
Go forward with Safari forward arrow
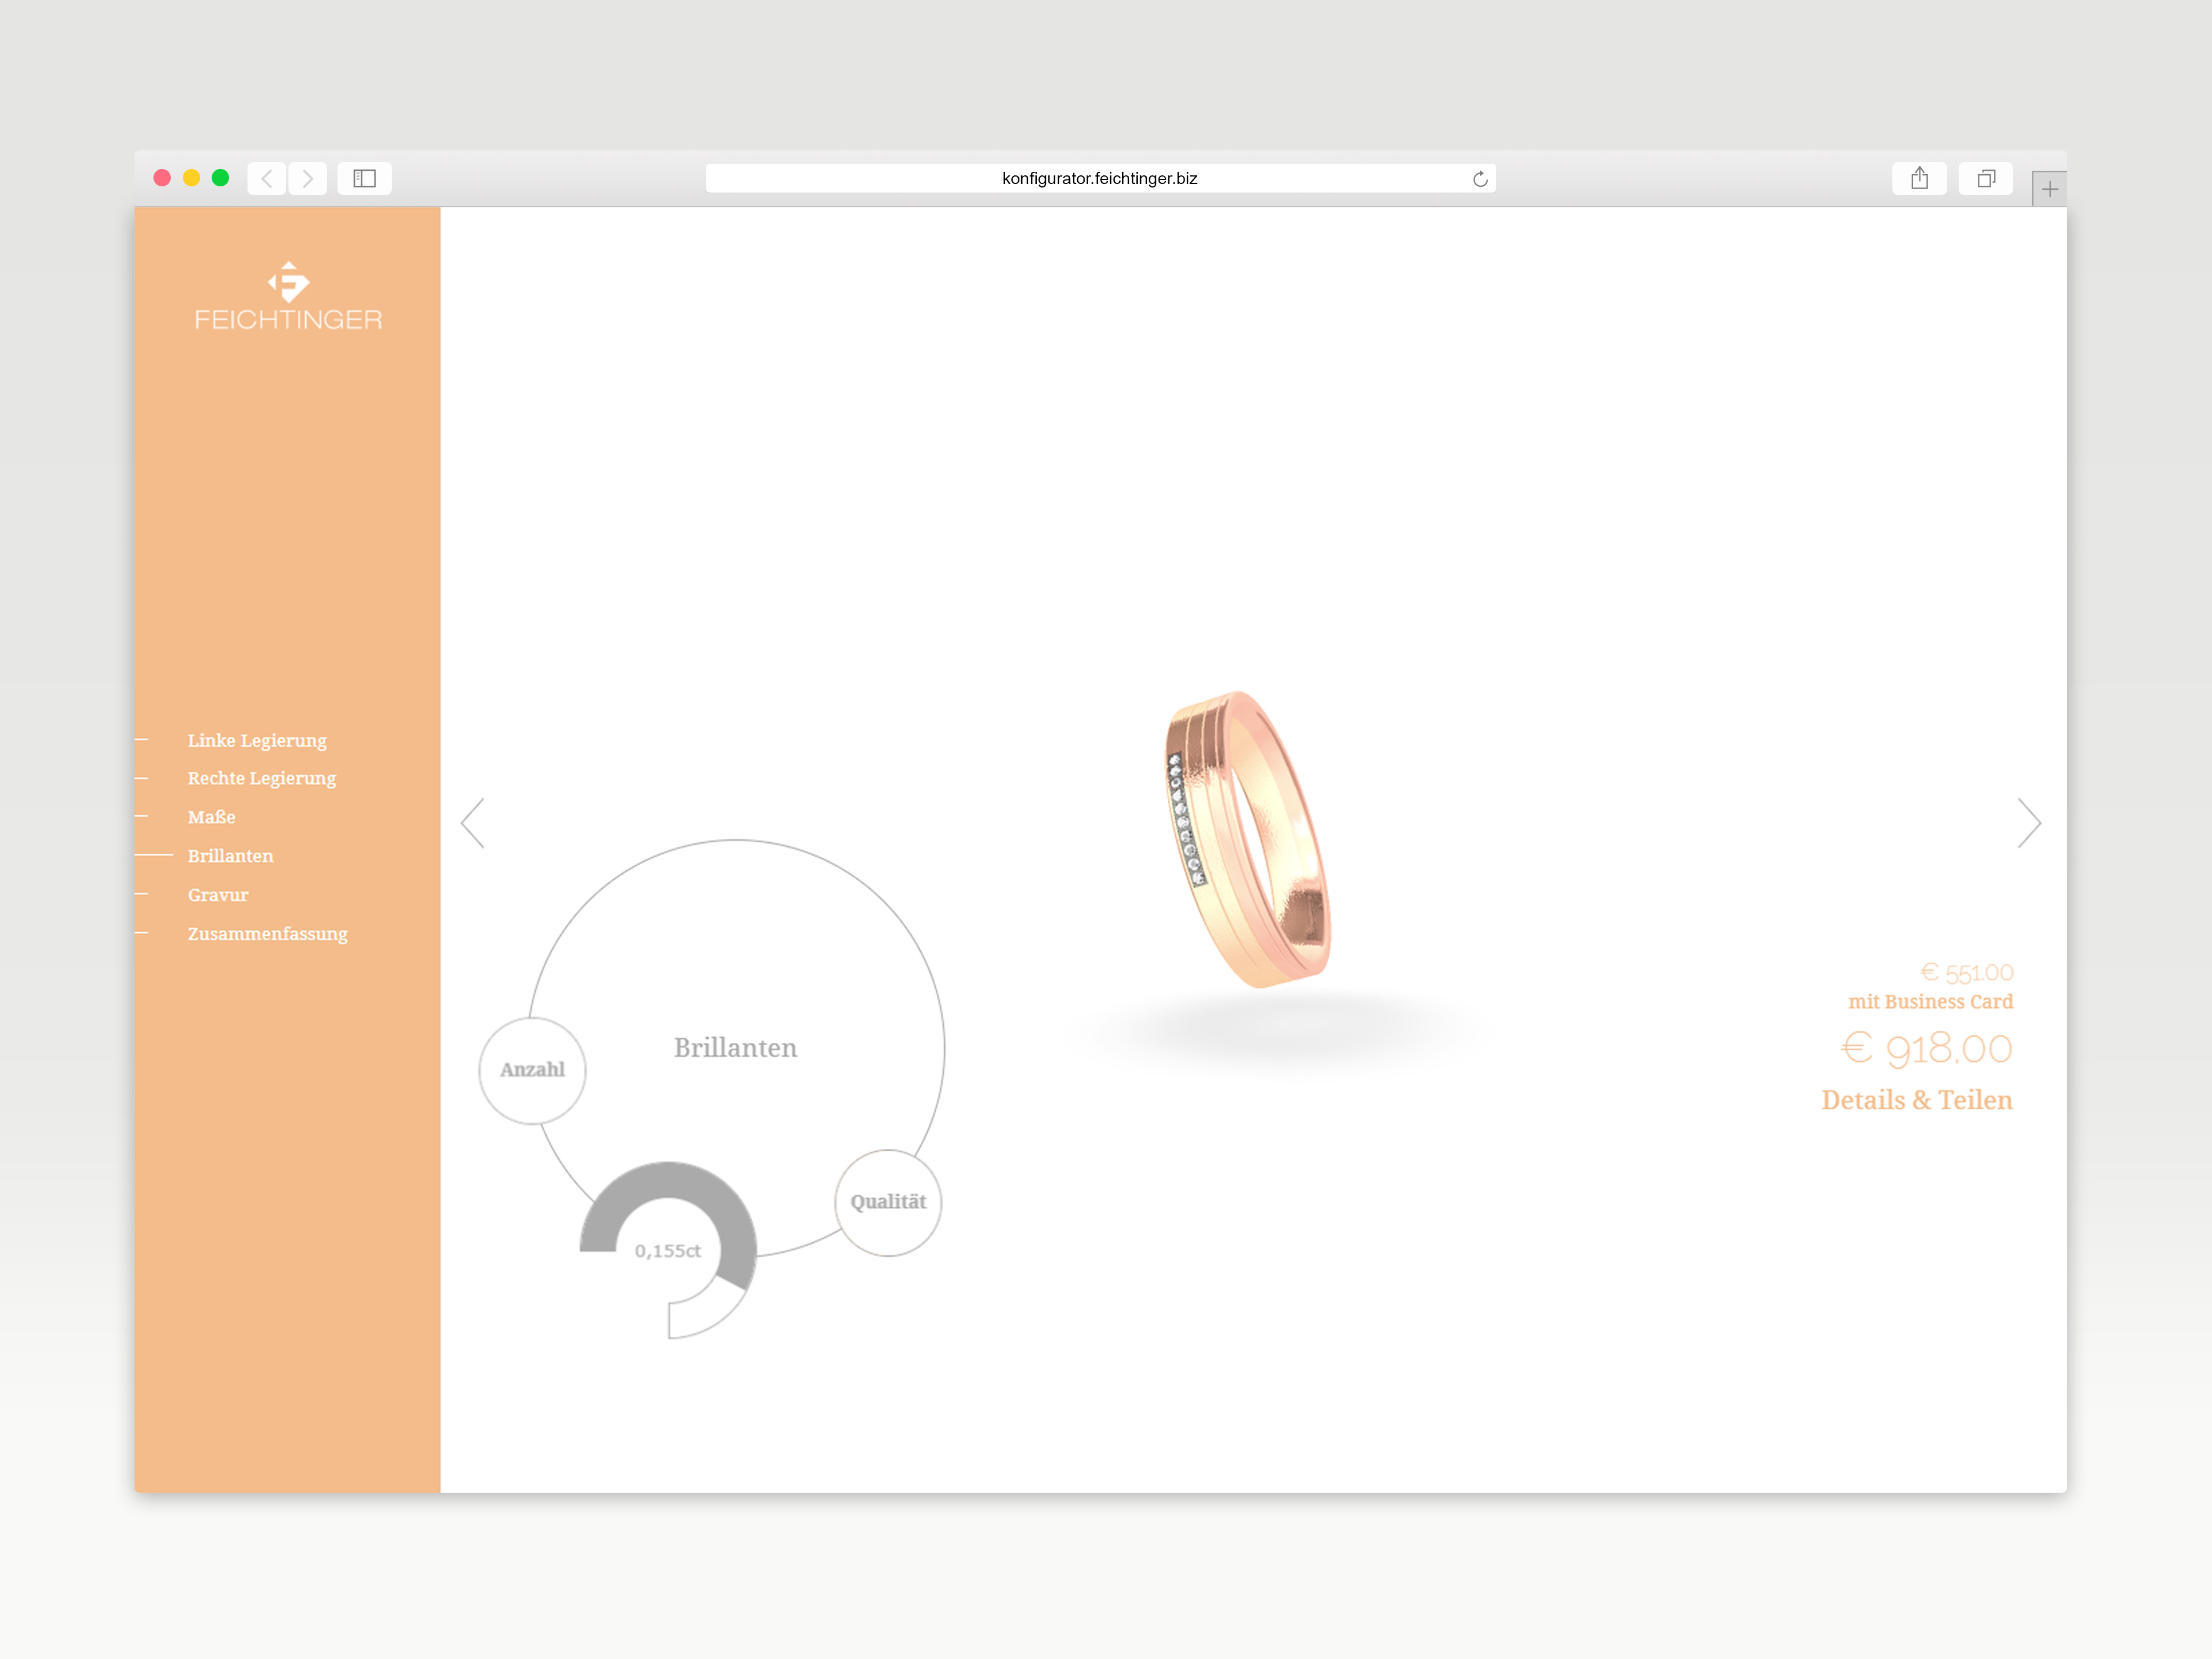coord(308,179)
